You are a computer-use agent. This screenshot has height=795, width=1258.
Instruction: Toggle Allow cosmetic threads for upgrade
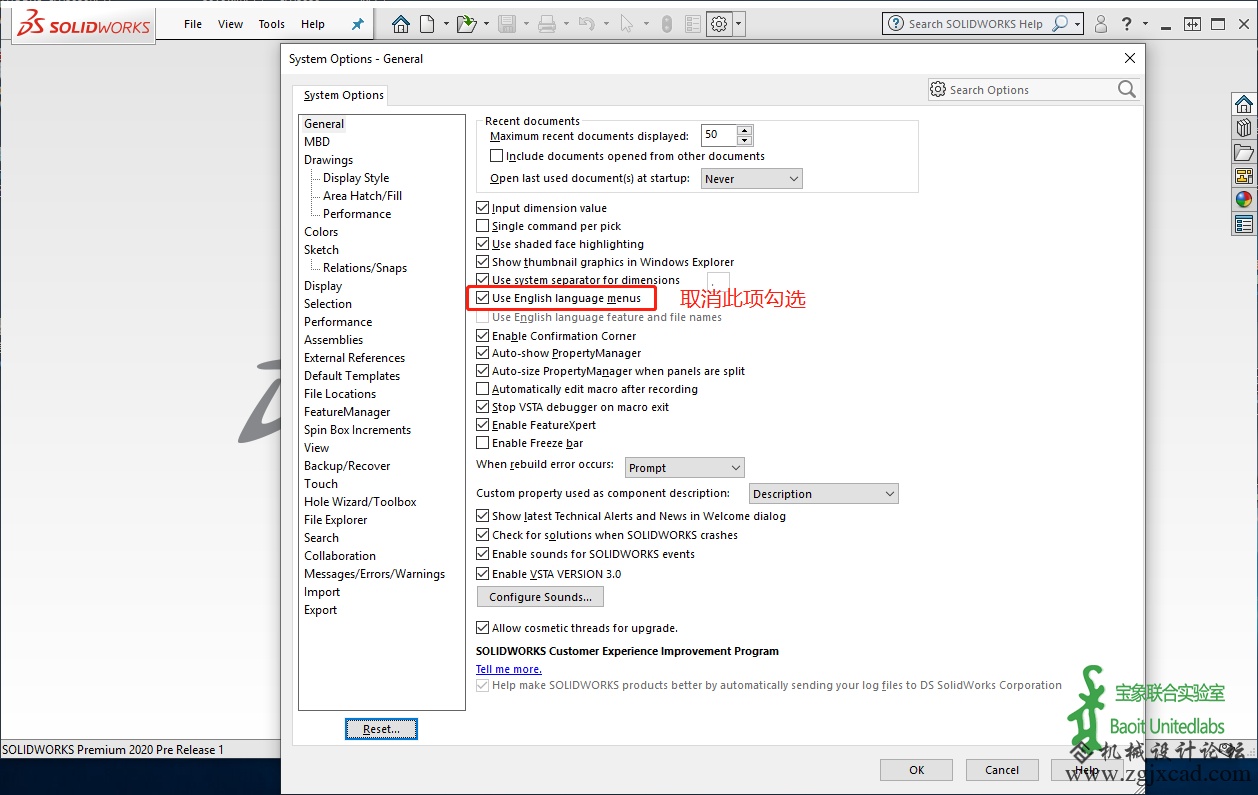click(x=483, y=628)
